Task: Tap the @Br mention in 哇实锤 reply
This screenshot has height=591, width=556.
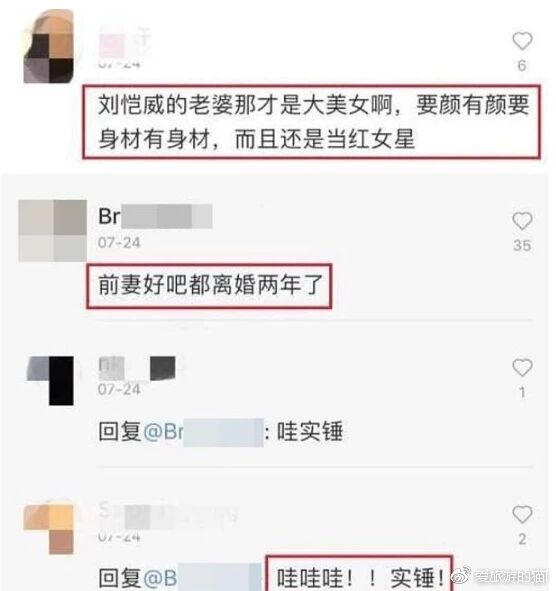Action: coord(204,432)
